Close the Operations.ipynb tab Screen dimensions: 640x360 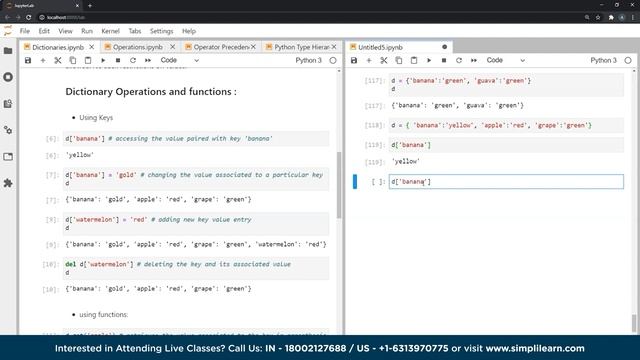pyautogui.click(x=173, y=47)
